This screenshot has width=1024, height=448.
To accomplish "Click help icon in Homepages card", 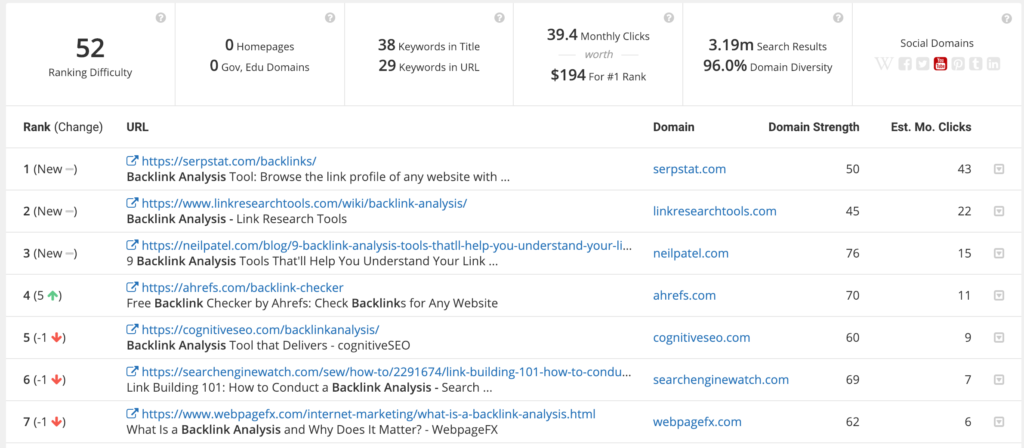I will [x=330, y=18].
